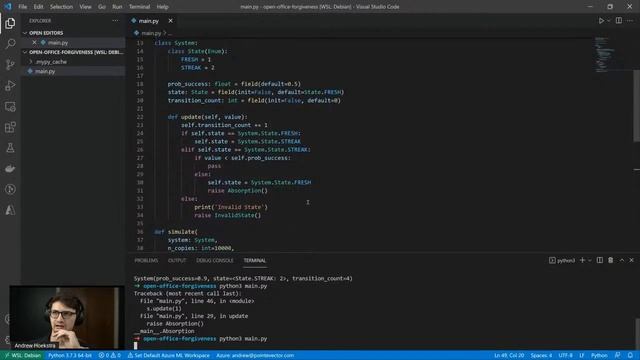Open the Extensions view

pyautogui.click(x=10, y=127)
